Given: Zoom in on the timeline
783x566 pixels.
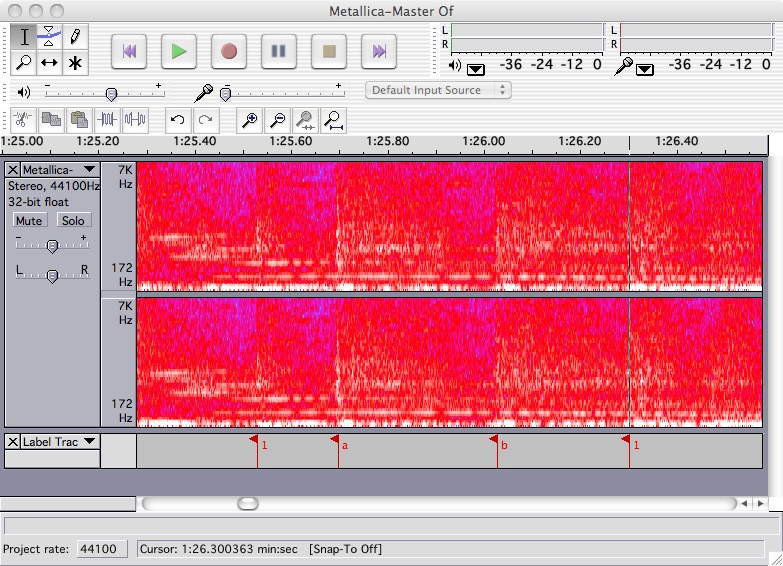Looking at the screenshot, I should pyautogui.click(x=249, y=120).
